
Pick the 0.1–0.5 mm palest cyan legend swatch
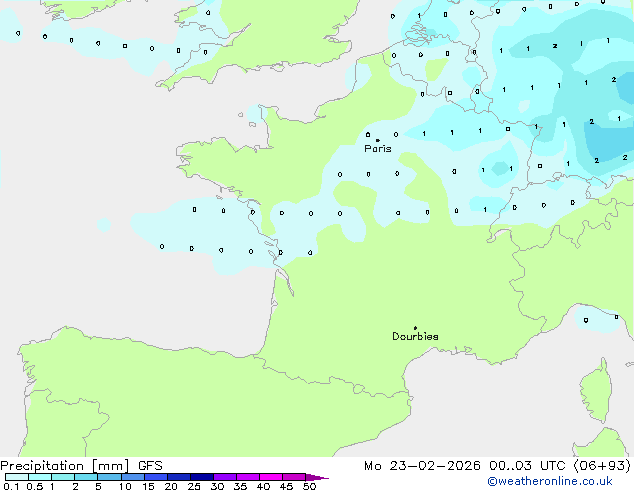pyautogui.click(x=17, y=477)
